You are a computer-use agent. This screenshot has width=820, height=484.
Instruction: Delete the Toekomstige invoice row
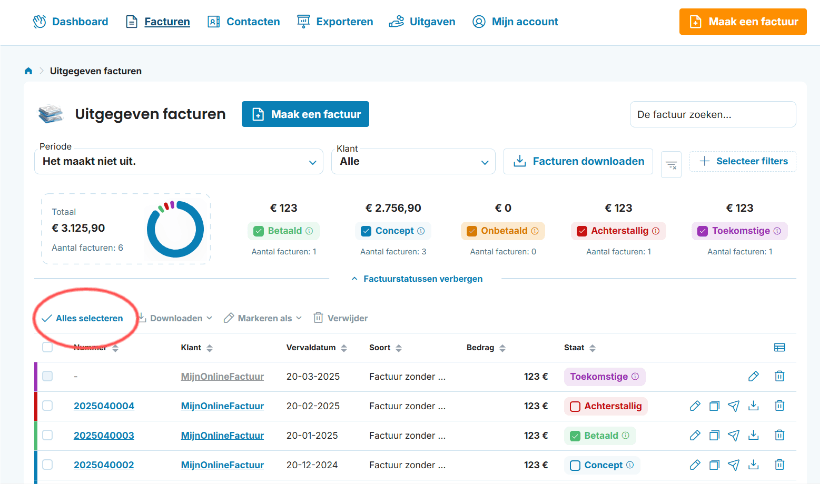(x=779, y=376)
